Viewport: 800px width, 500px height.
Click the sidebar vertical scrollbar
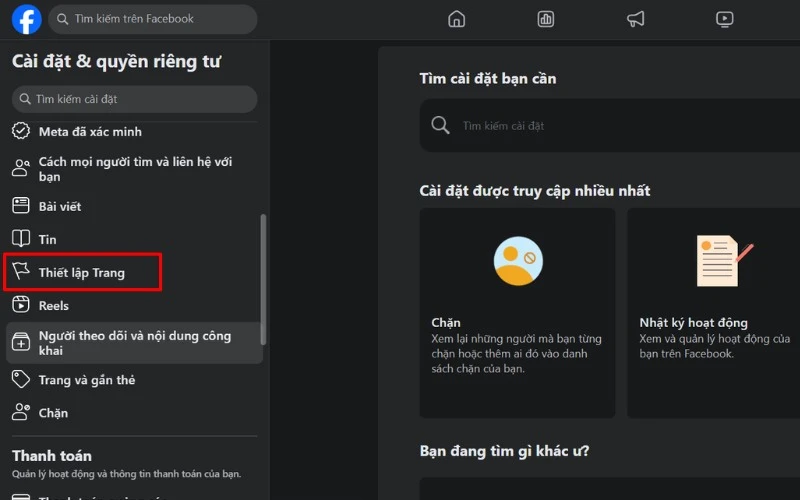click(263, 280)
